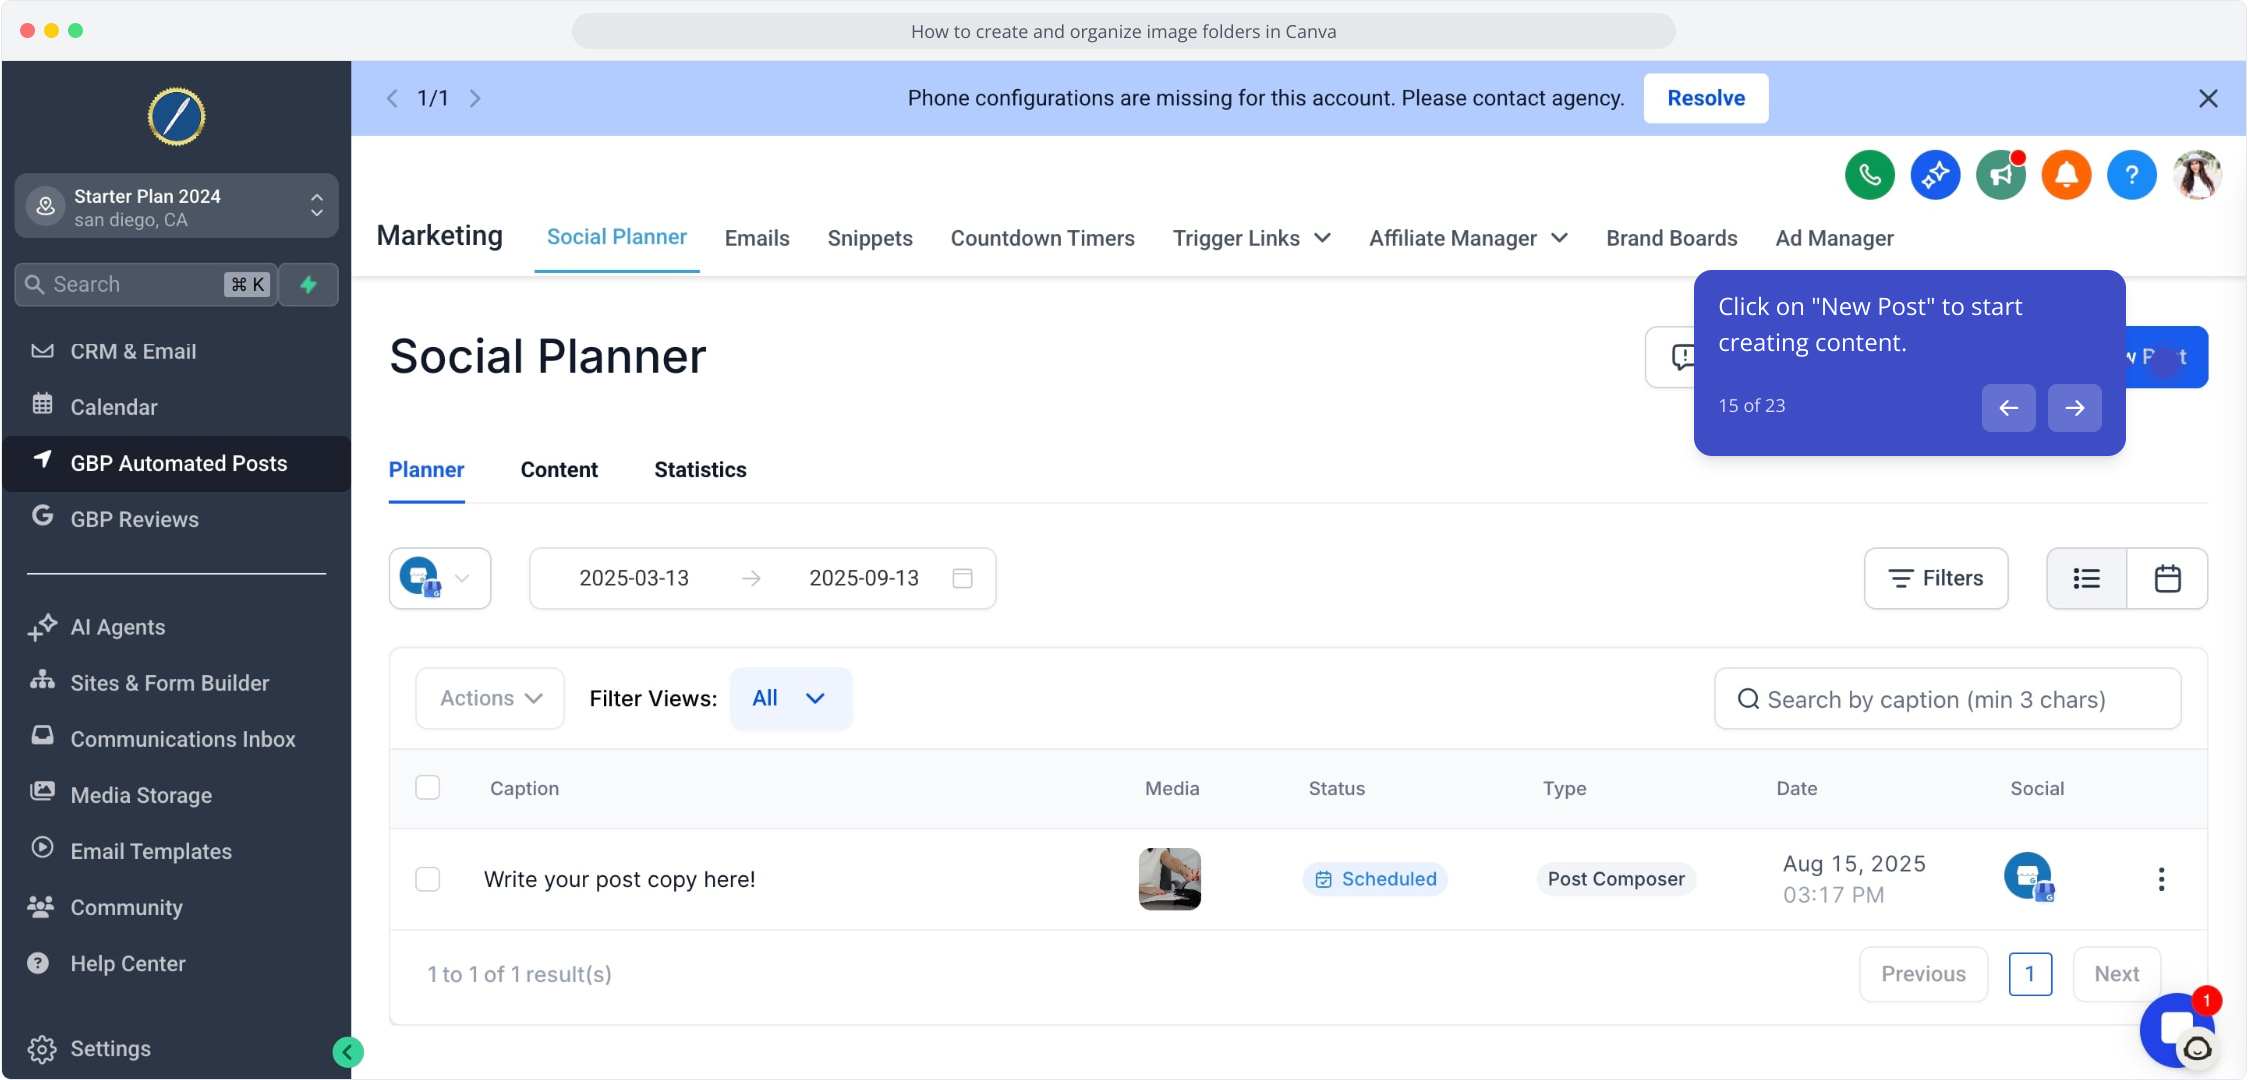Open the blue question mark help icon
The width and height of the screenshot is (2248, 1080).
pos(2132,175)
